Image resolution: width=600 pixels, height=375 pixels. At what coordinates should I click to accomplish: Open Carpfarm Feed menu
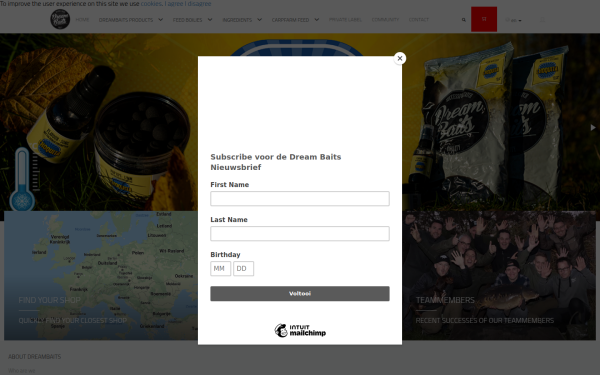290,20
